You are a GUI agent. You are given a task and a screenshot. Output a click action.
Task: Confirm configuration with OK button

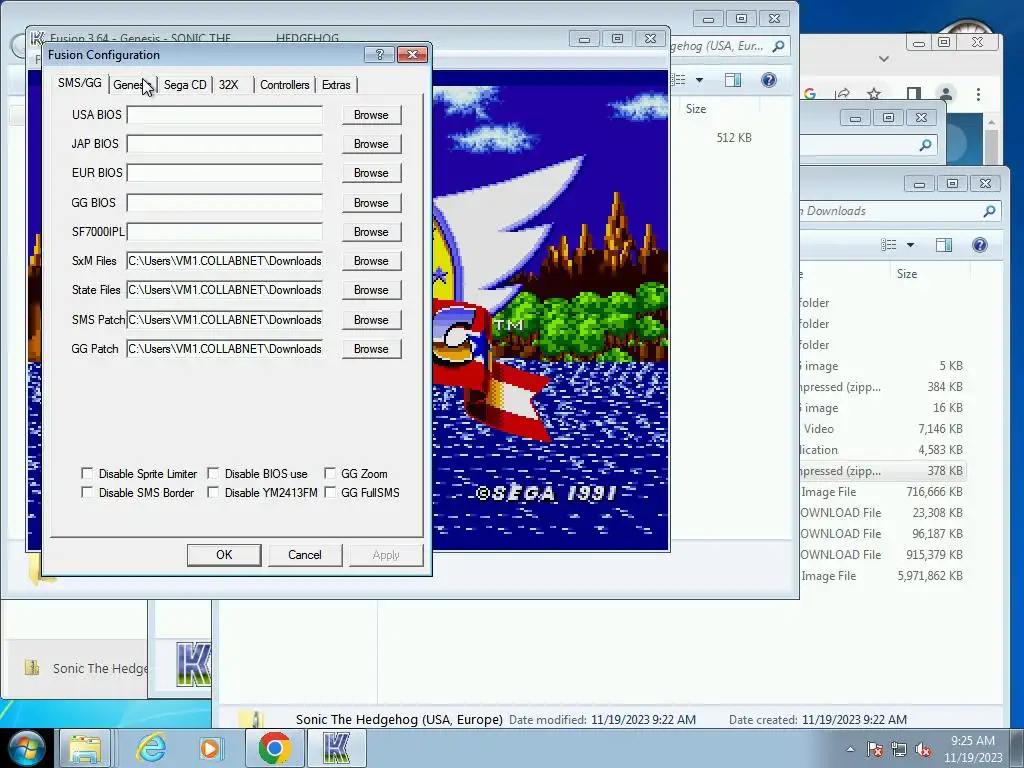coord(224,554)
